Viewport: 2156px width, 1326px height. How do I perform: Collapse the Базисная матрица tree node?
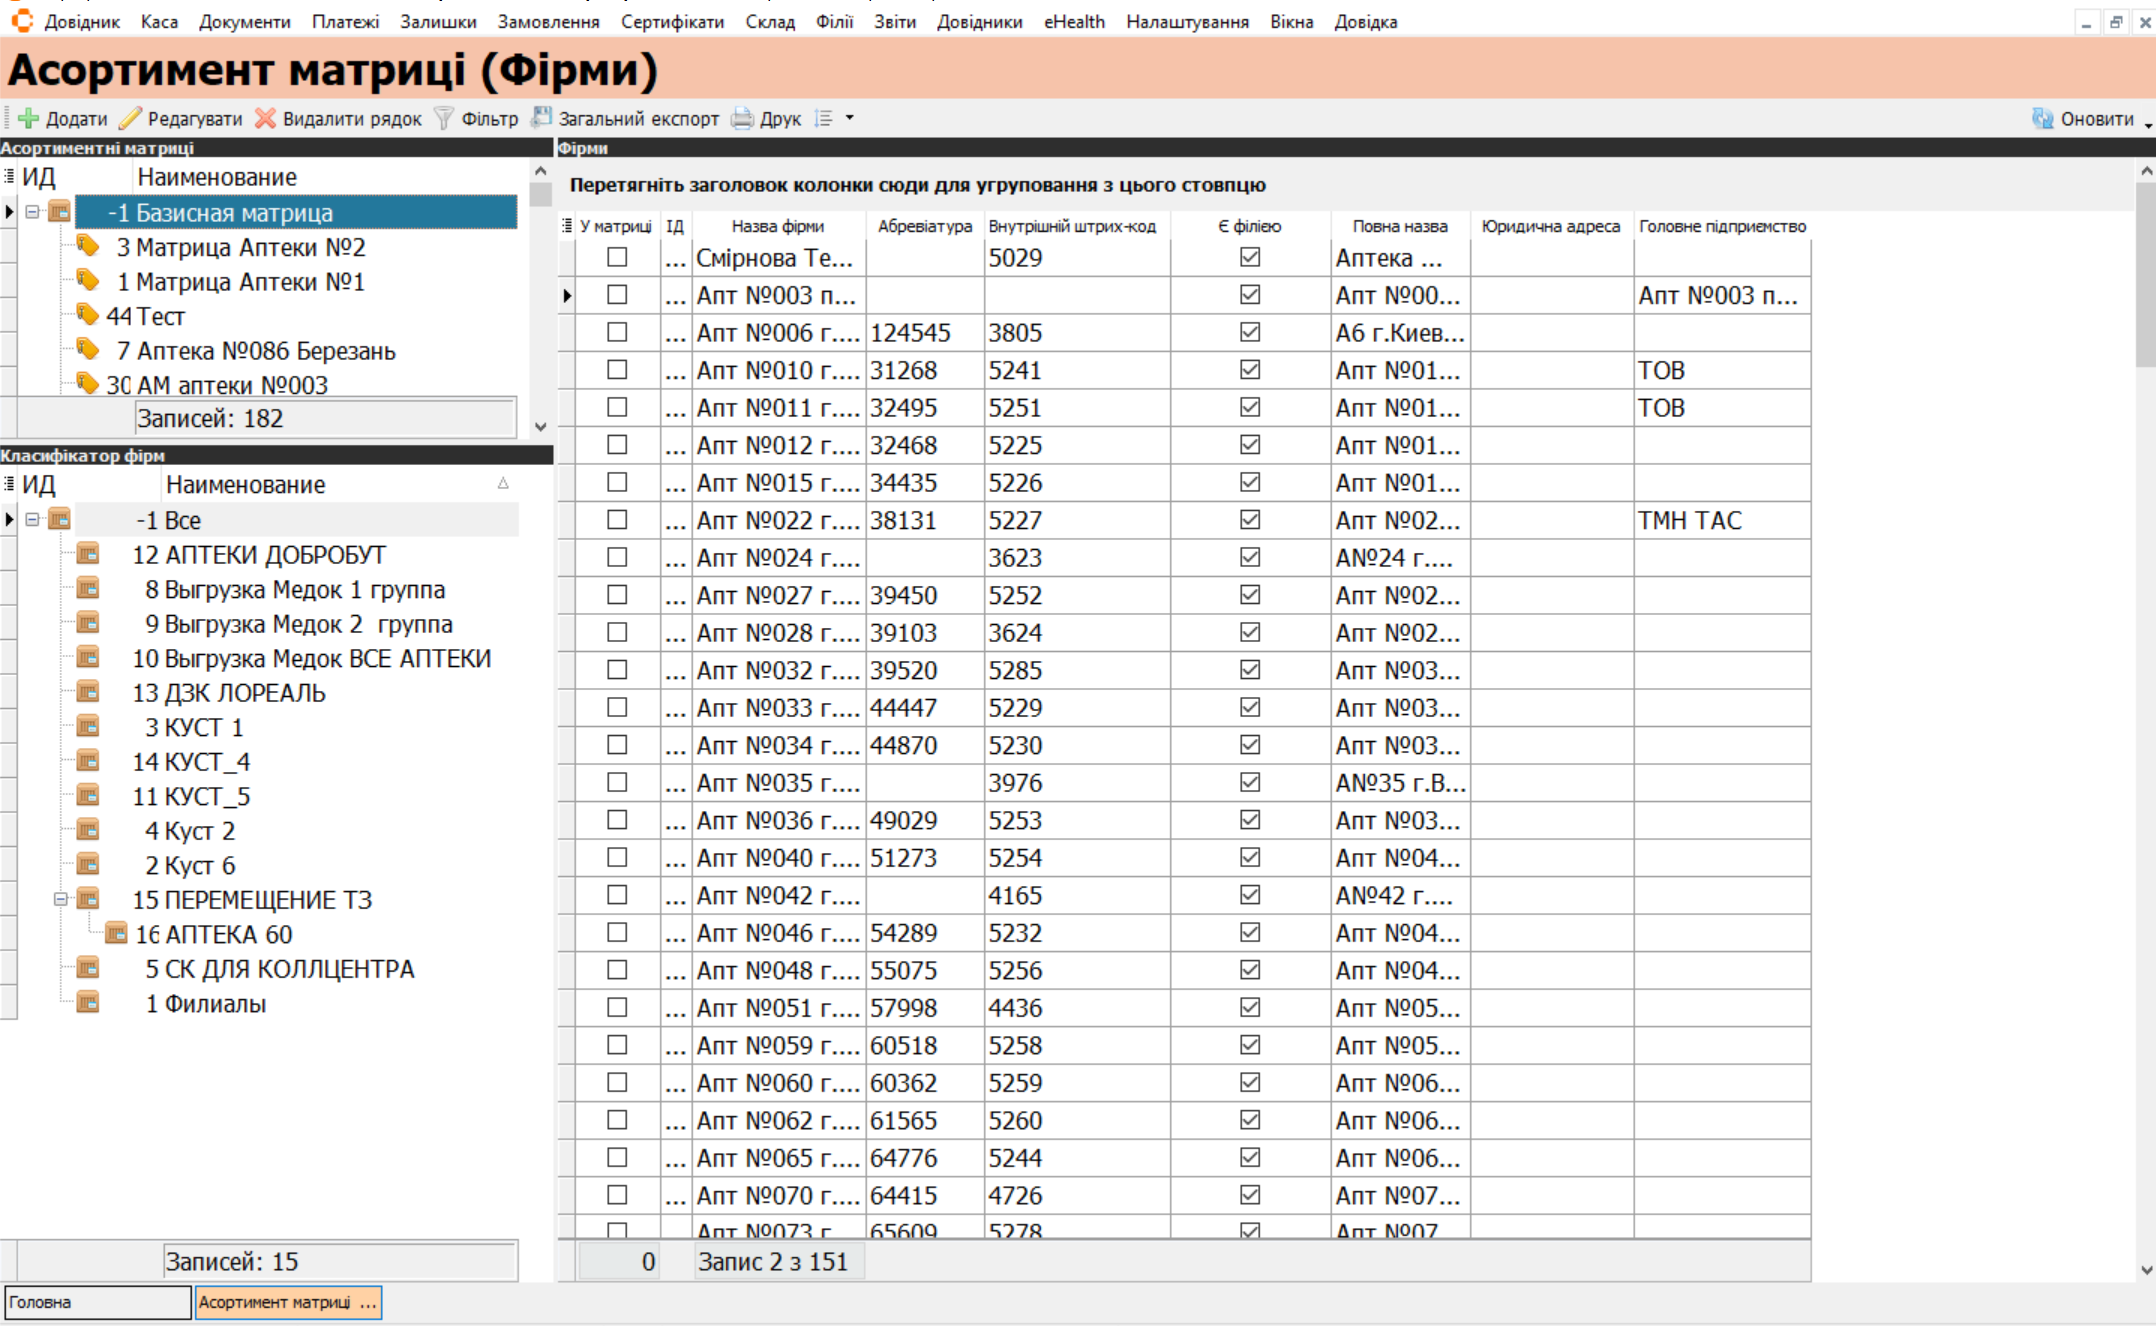[x=32, y=212]
